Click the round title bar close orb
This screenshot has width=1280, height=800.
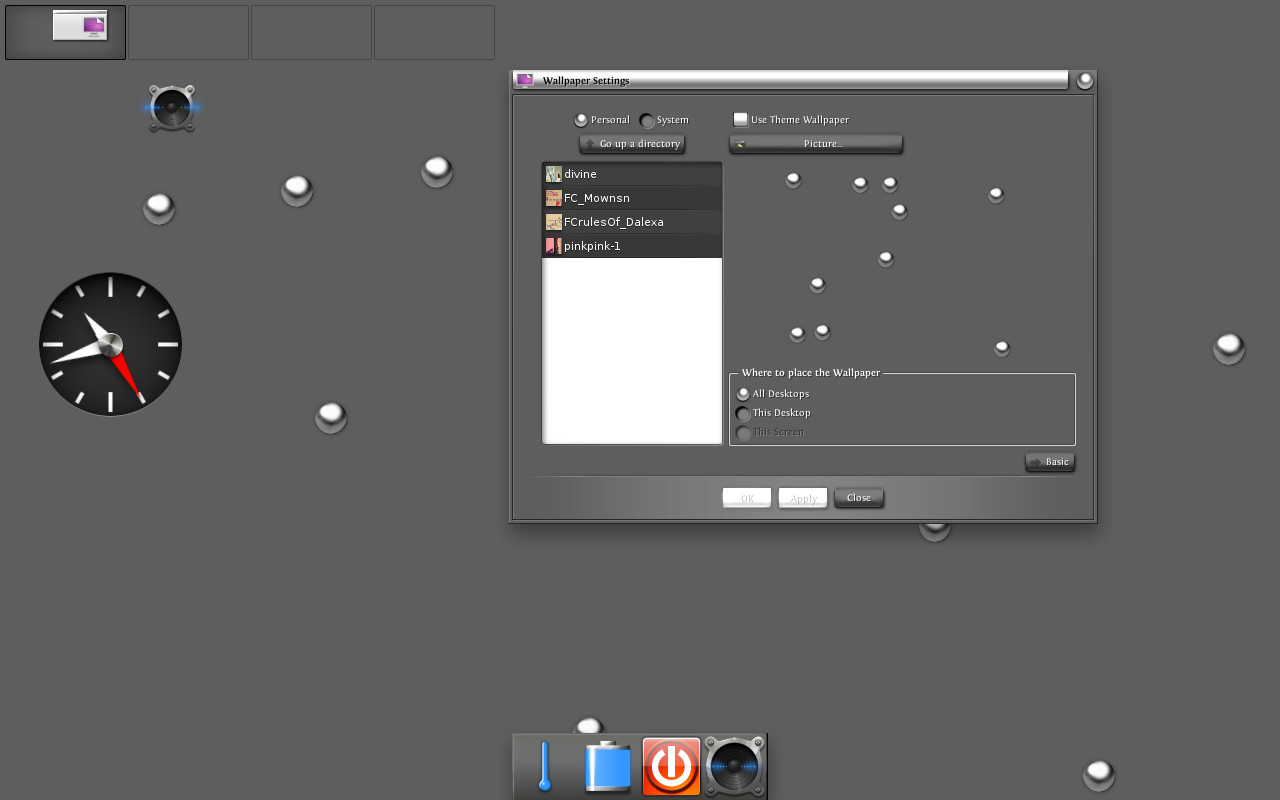tap(1085, 80)
